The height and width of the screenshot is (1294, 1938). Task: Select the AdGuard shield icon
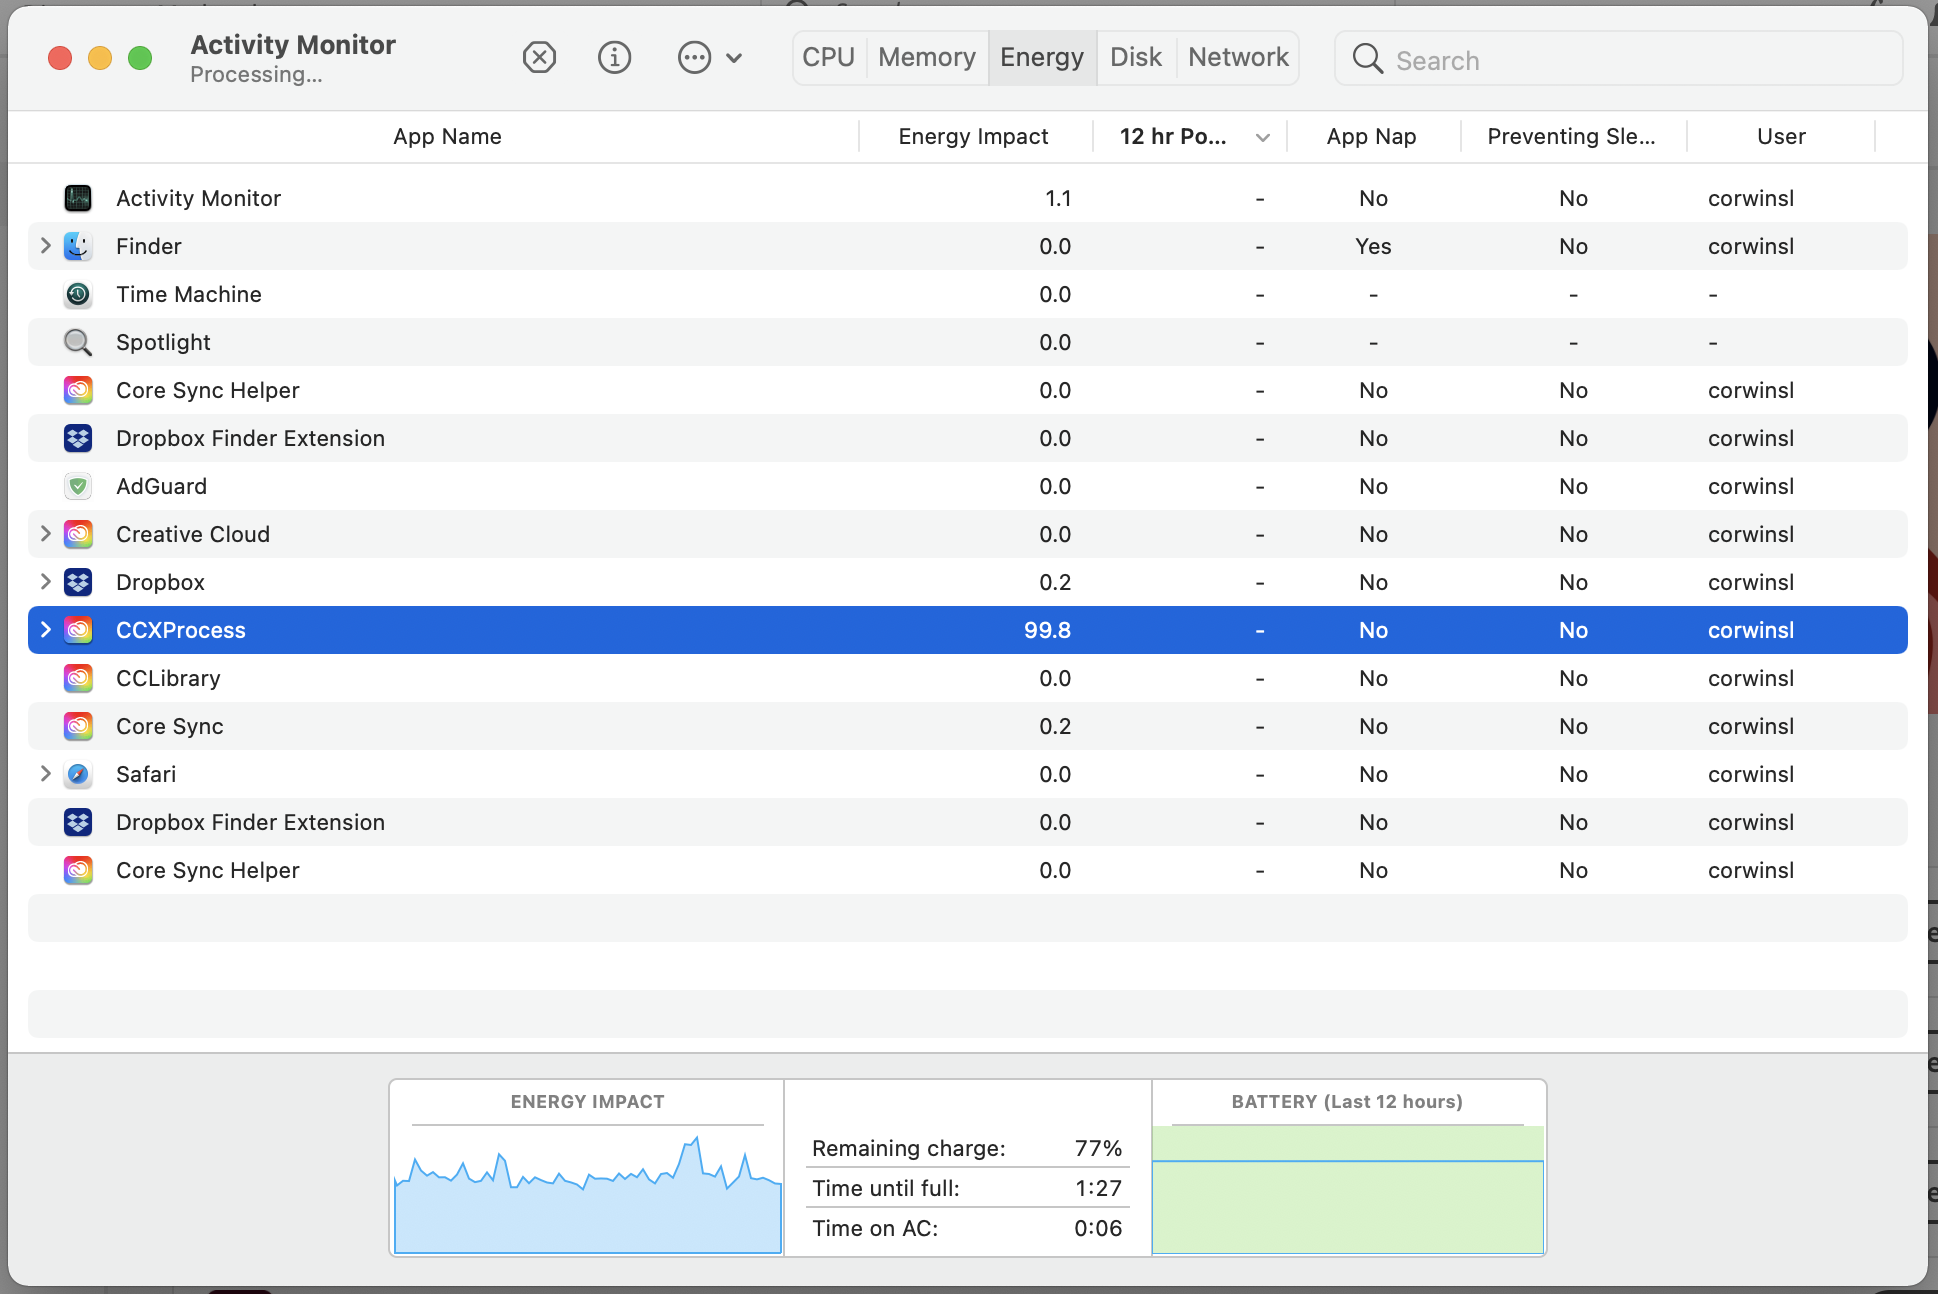[x=77, y=486]
